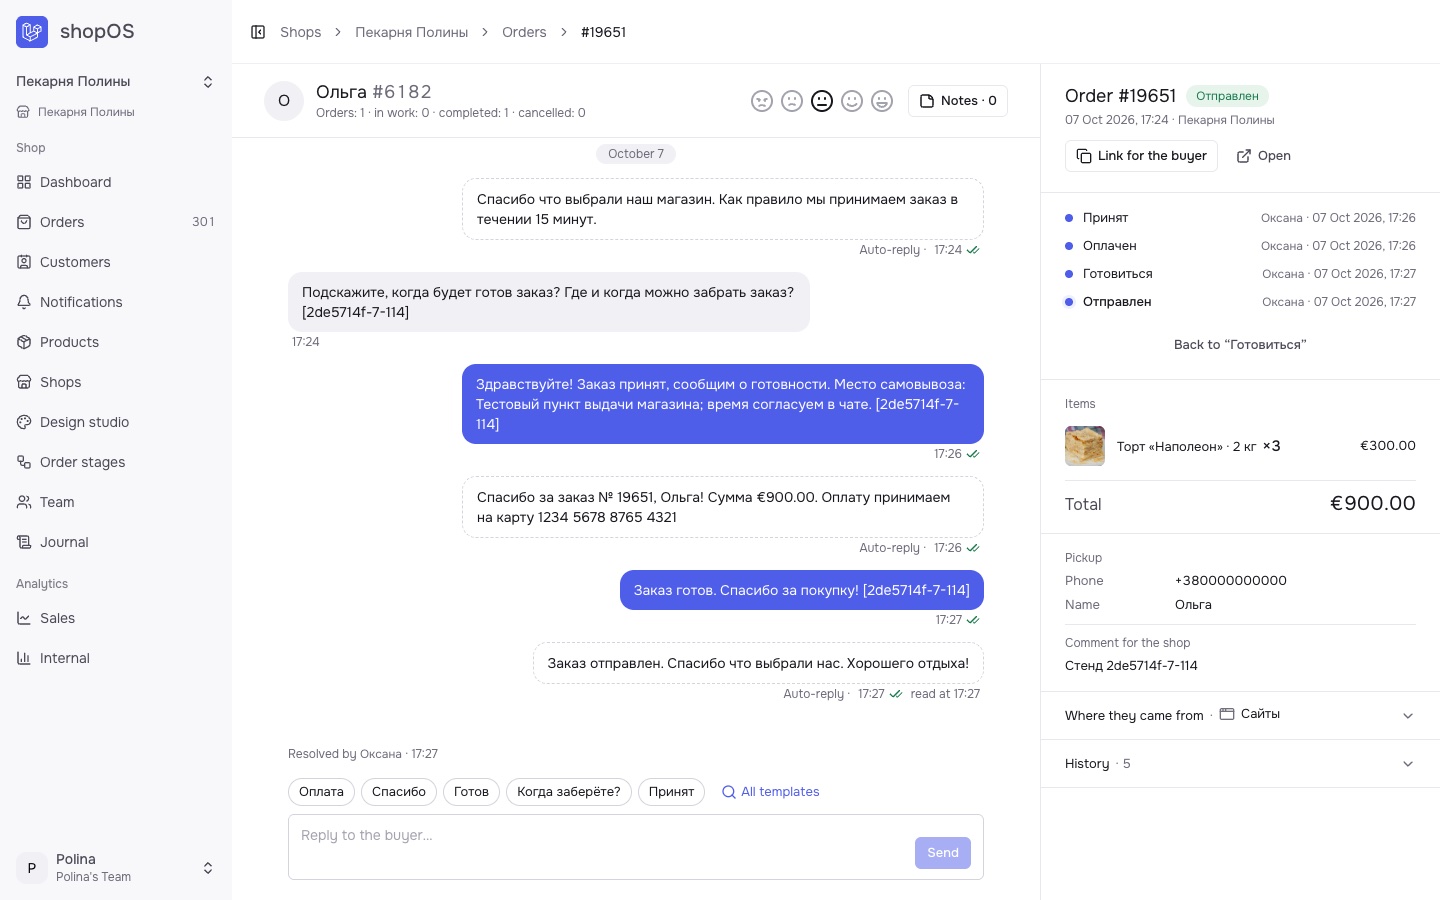This screenshot has height=900, width=1440.
Task: Insert the Когда заберёте? template
Action: [569, 792]
